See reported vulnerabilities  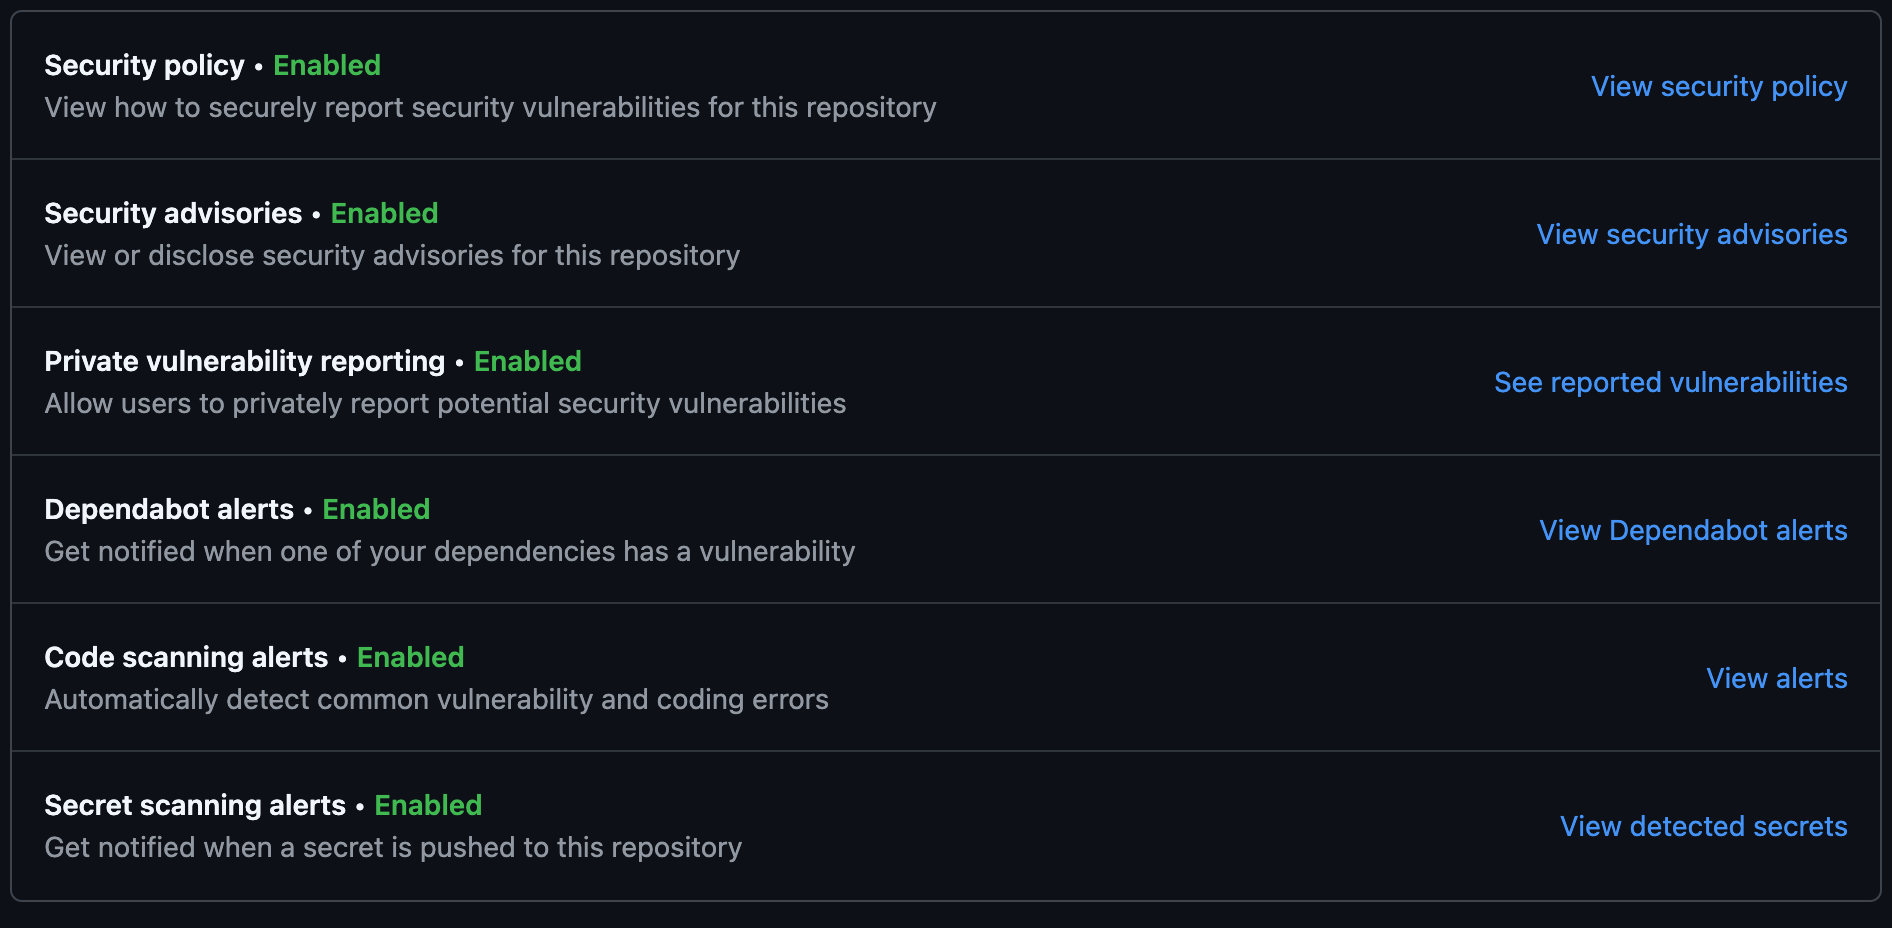[x=1669, y=382]
